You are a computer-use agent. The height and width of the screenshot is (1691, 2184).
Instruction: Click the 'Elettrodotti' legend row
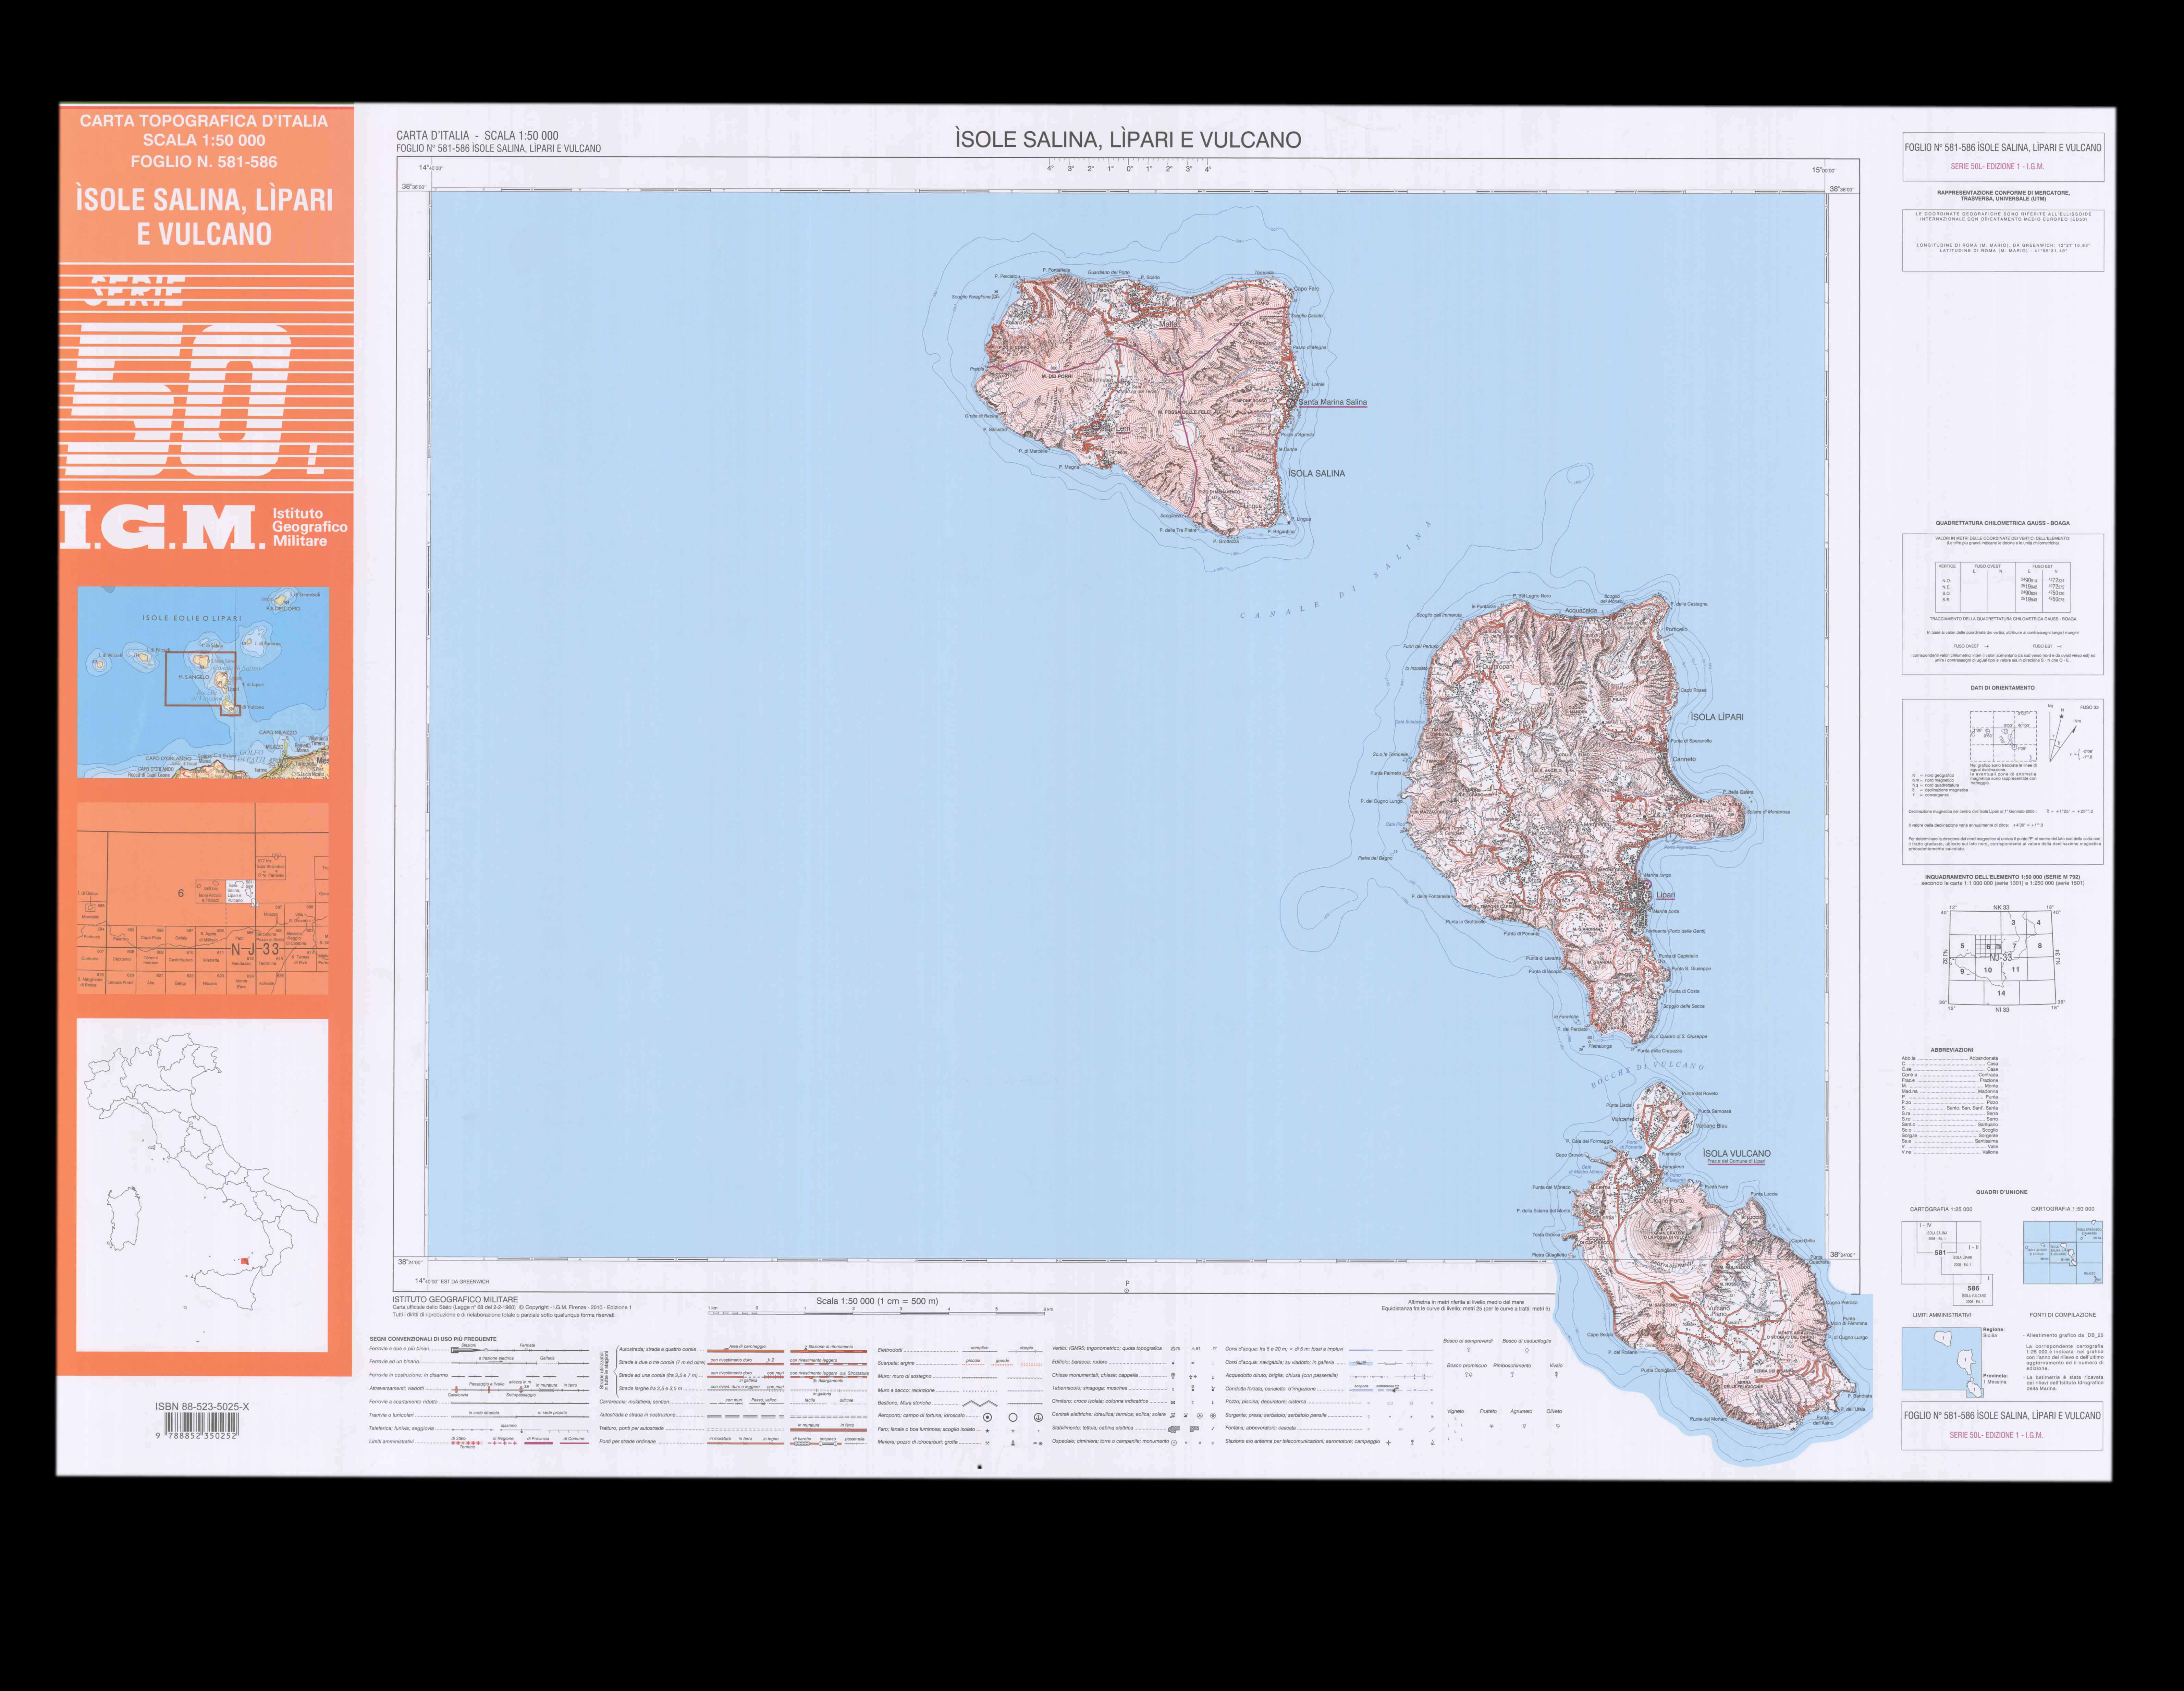tap(960, 1349)
